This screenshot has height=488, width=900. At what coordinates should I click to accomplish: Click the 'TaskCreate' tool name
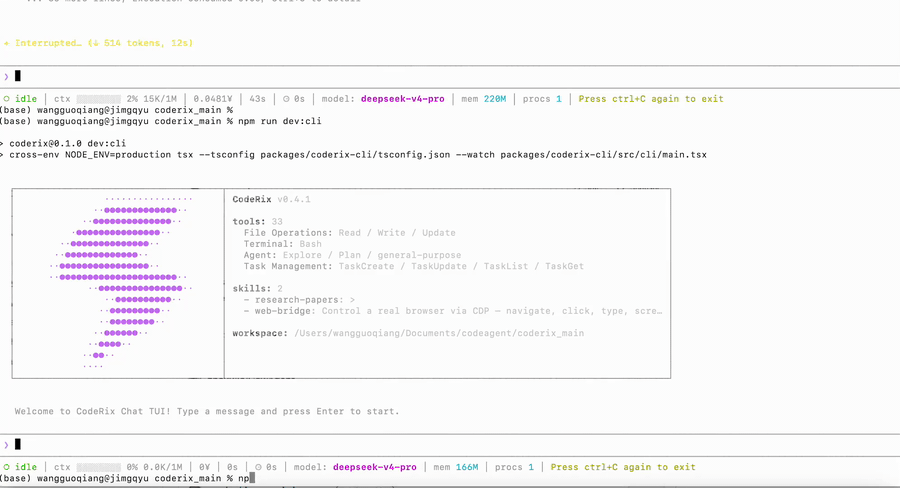click(x=367, y=266)
